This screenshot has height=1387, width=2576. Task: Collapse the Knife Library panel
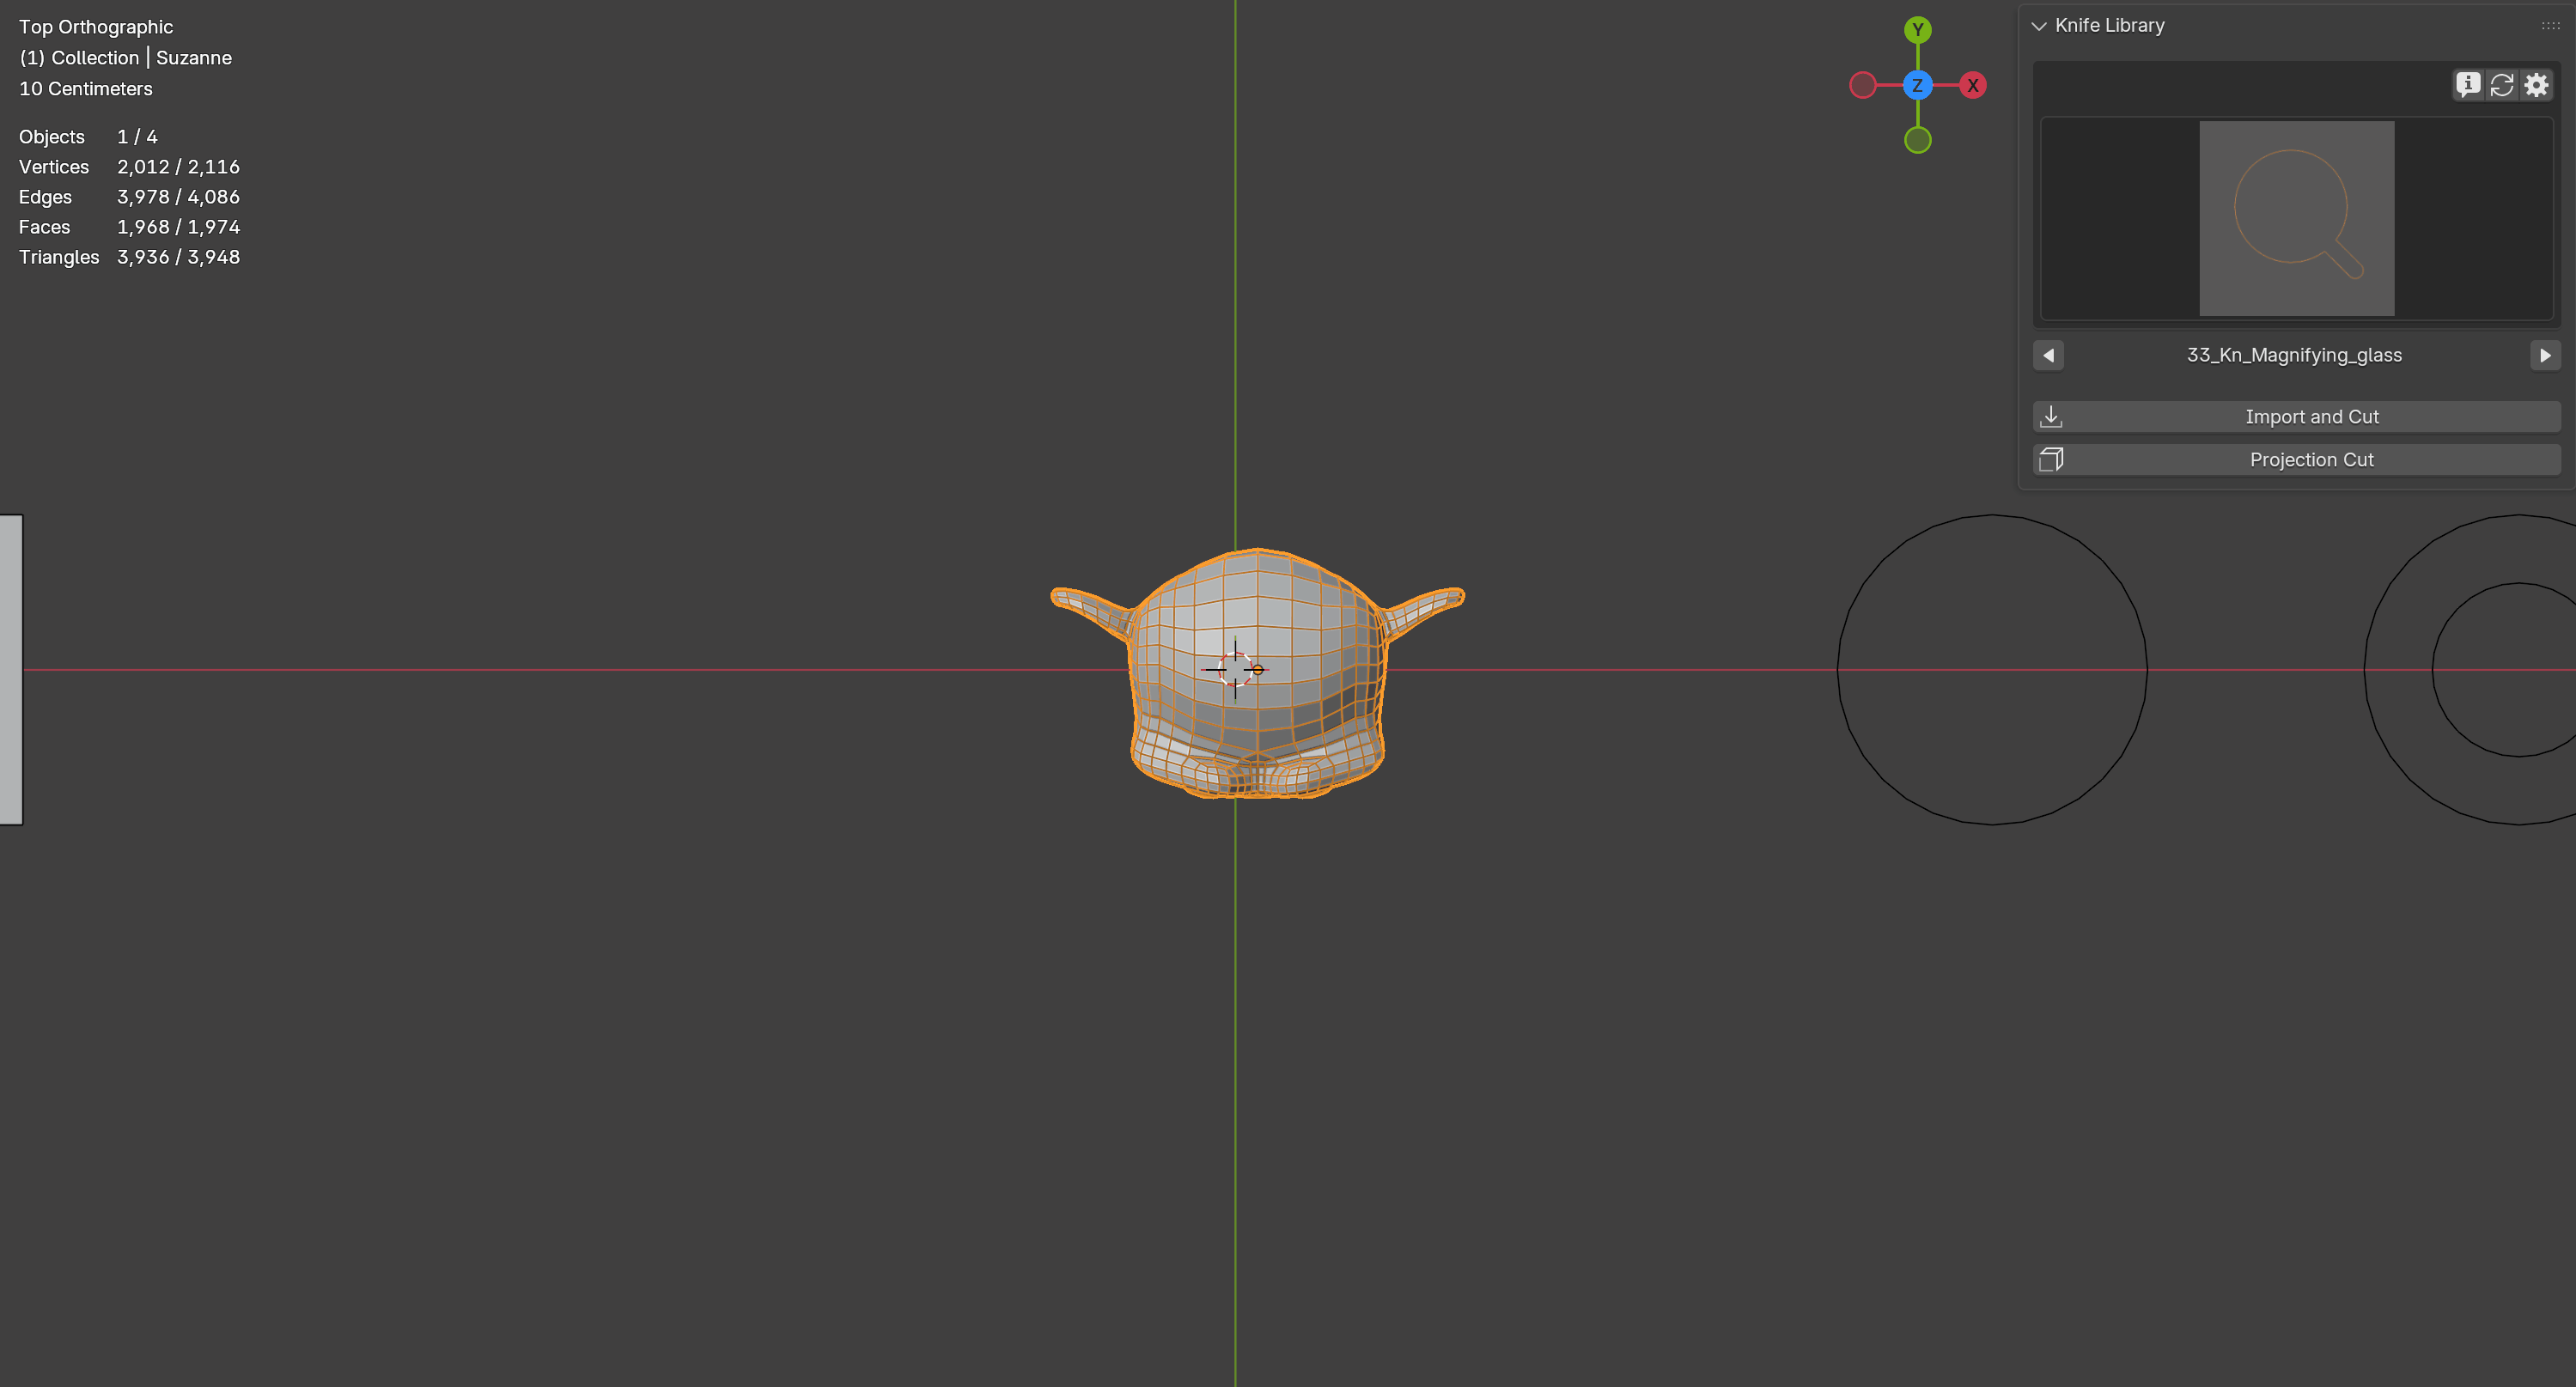point(2039,26)
